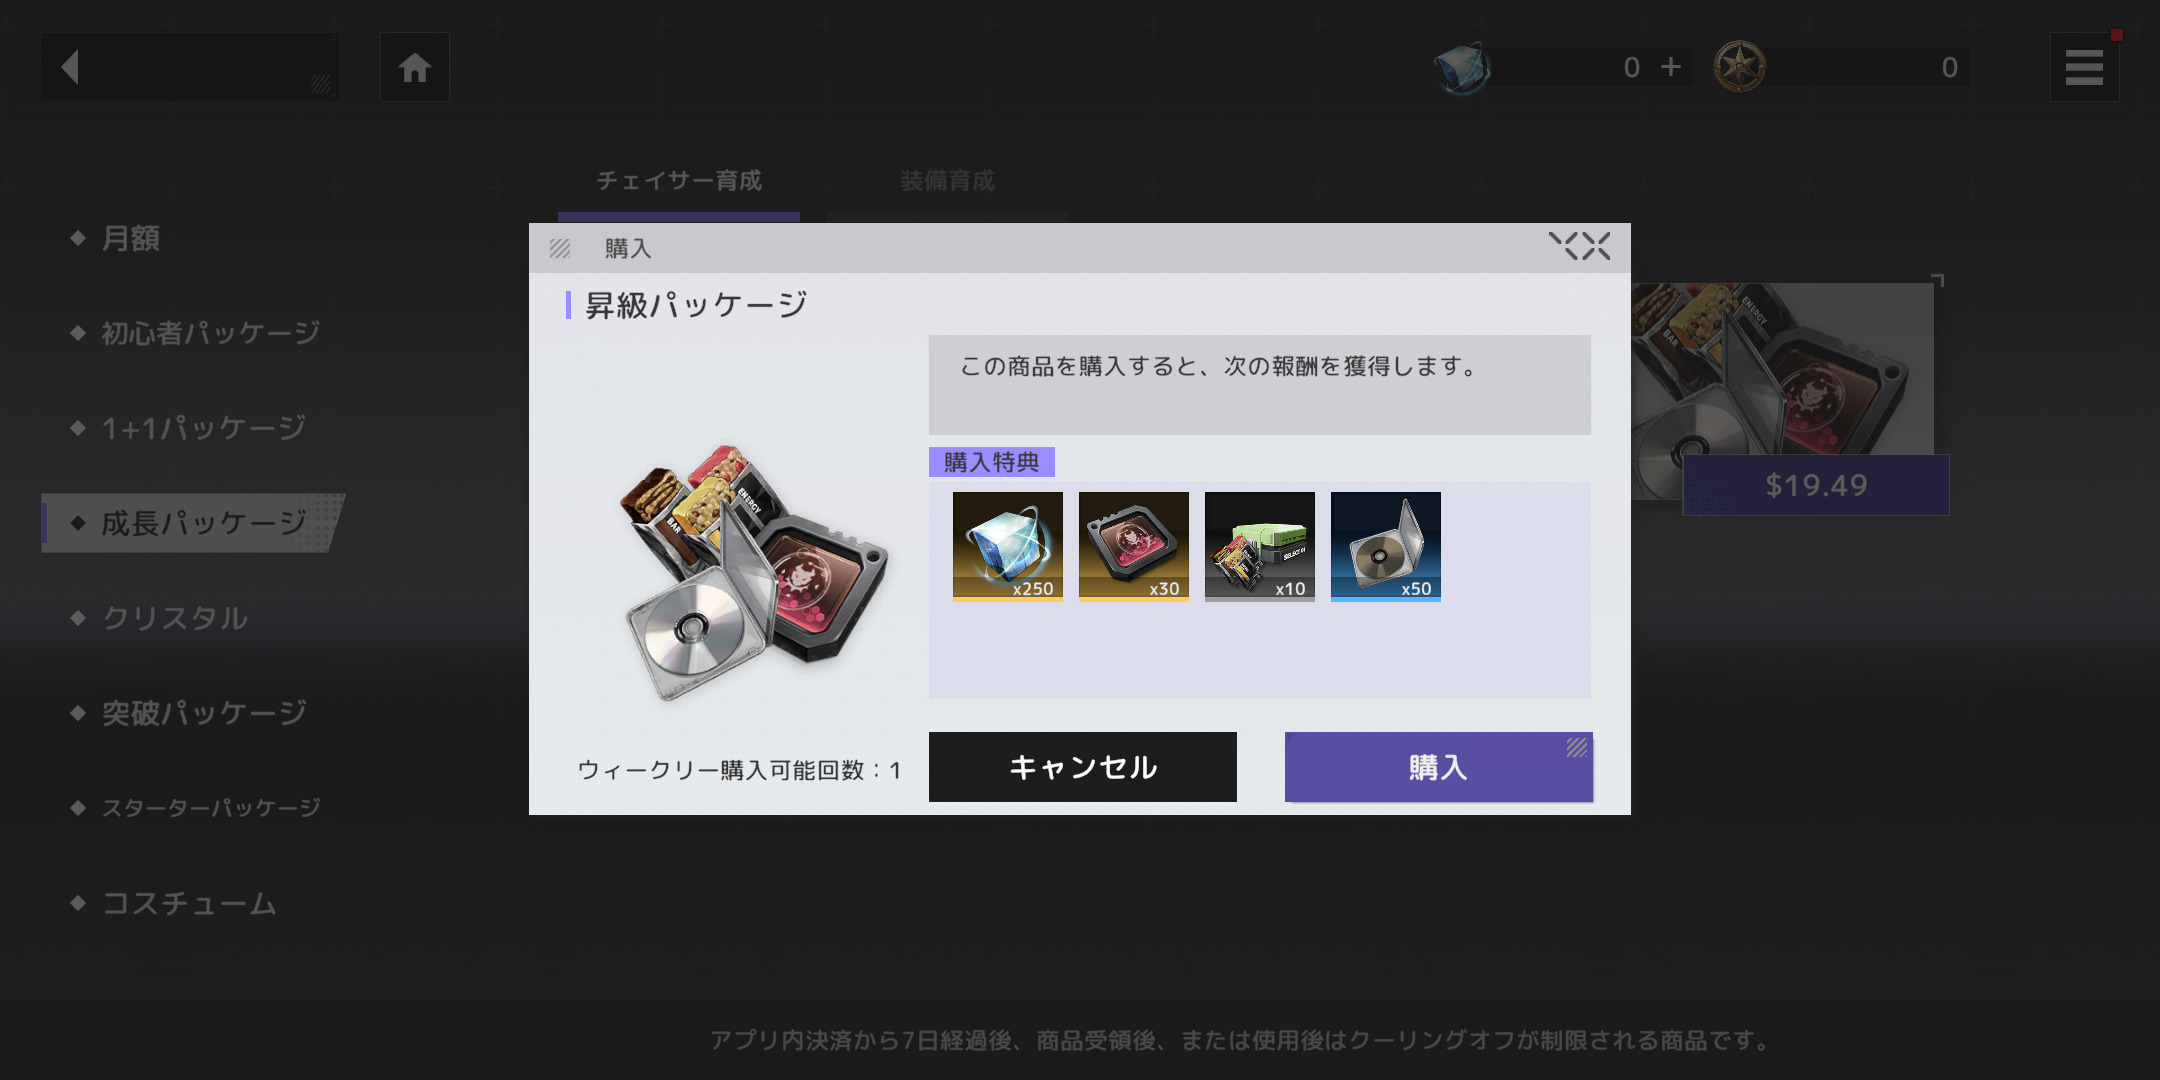
Task: Click the blue crystal cube currency icon
Action: click(x=1462, y=67)
